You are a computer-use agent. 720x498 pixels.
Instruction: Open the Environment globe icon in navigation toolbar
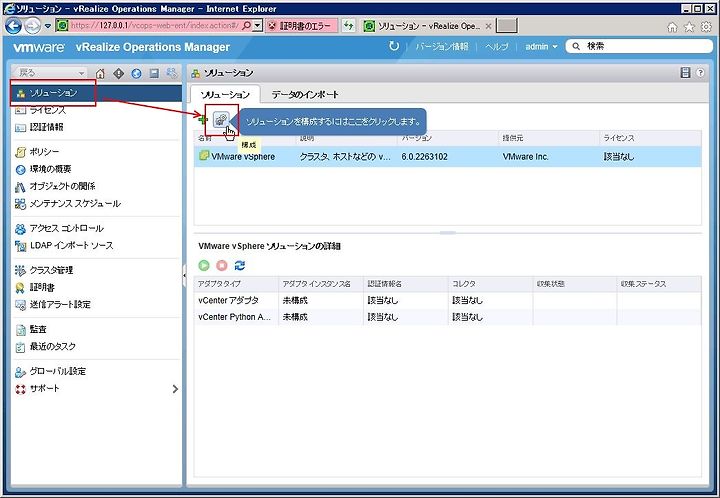136,73
